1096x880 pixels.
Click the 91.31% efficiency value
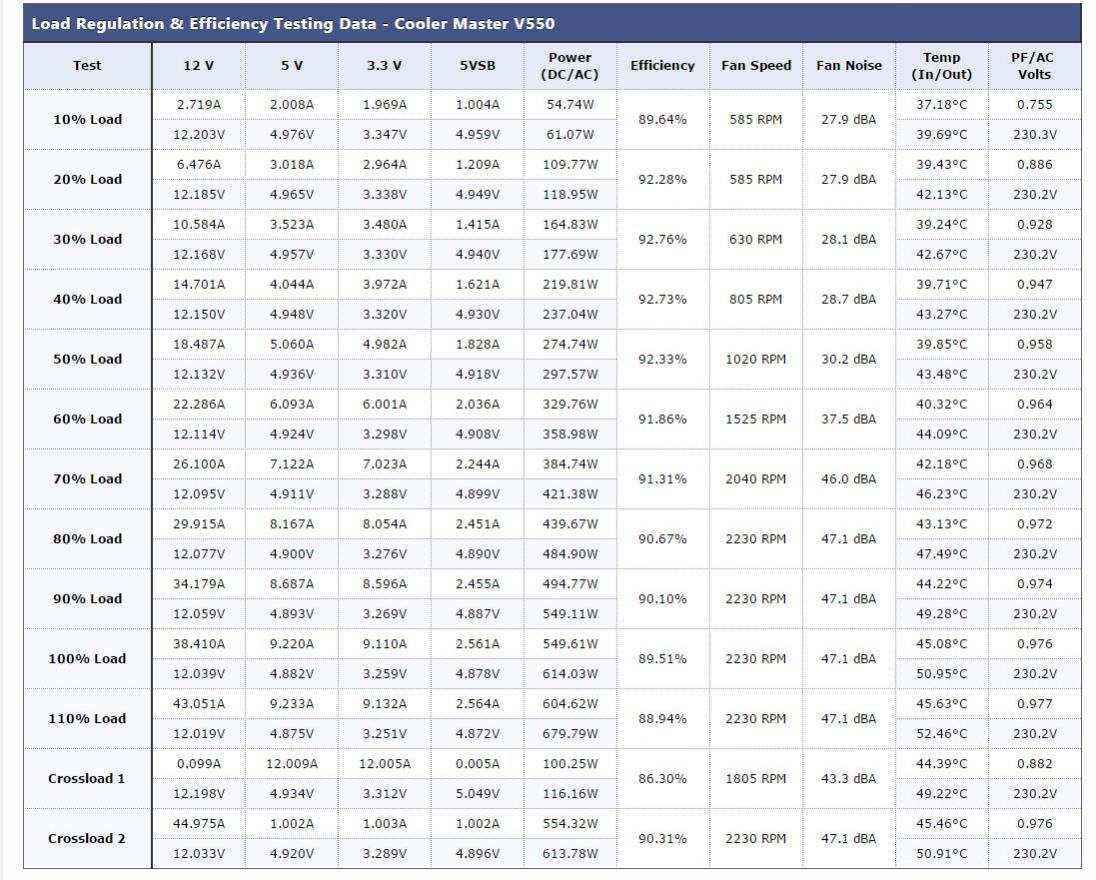click(x=663, y=479)
